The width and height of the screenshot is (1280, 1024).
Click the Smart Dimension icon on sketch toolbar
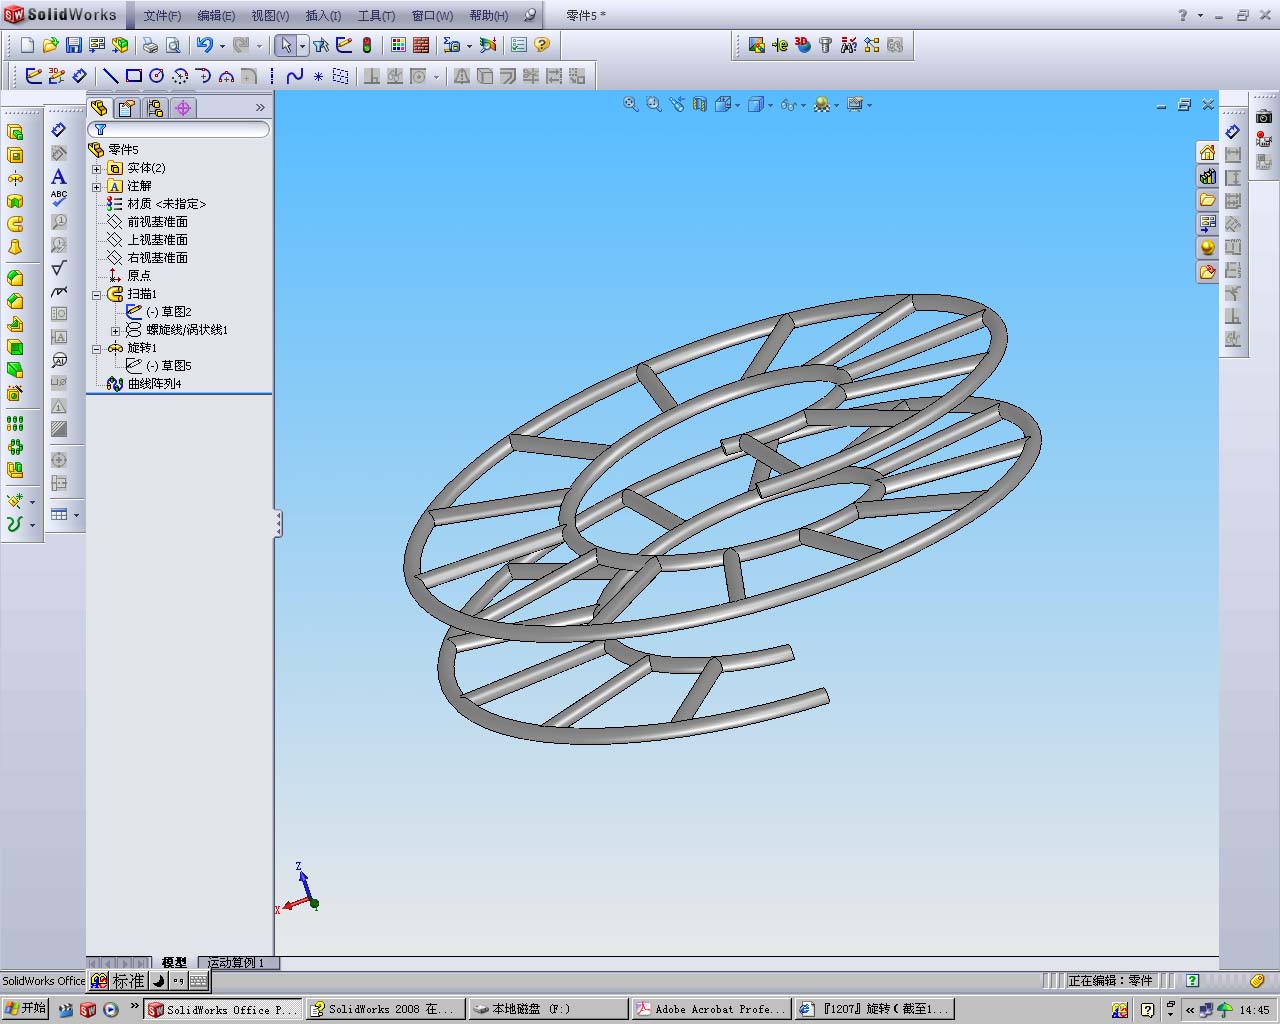coord(80,76)
